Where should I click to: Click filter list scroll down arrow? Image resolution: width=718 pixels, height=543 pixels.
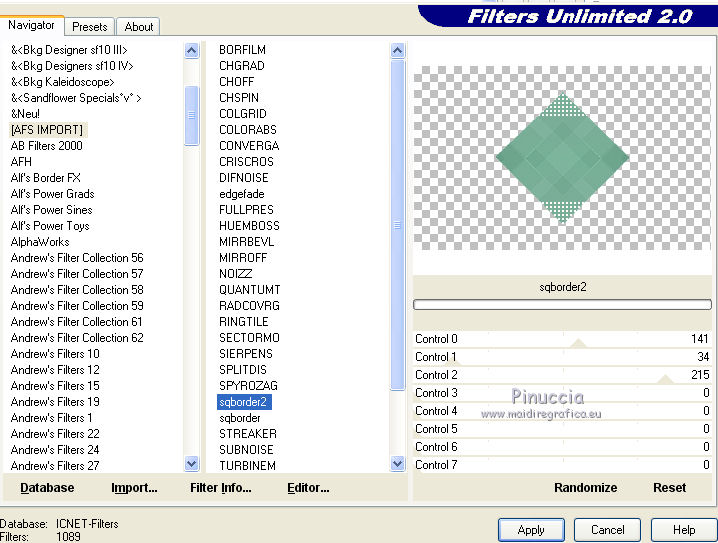pos(397,464)
